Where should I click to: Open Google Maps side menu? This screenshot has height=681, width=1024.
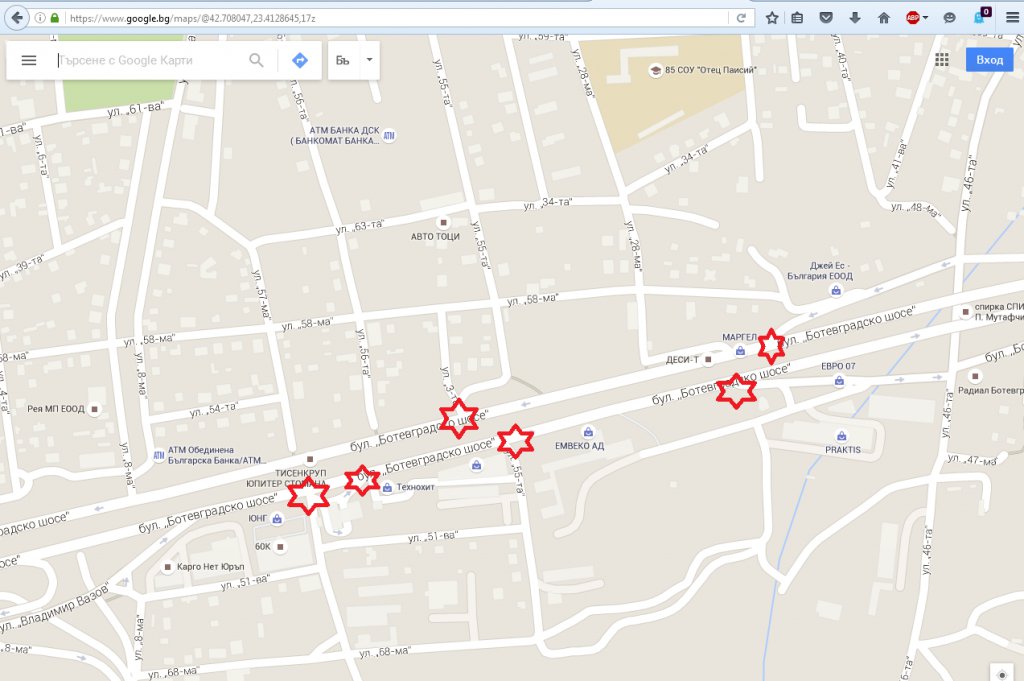point(29,60)
